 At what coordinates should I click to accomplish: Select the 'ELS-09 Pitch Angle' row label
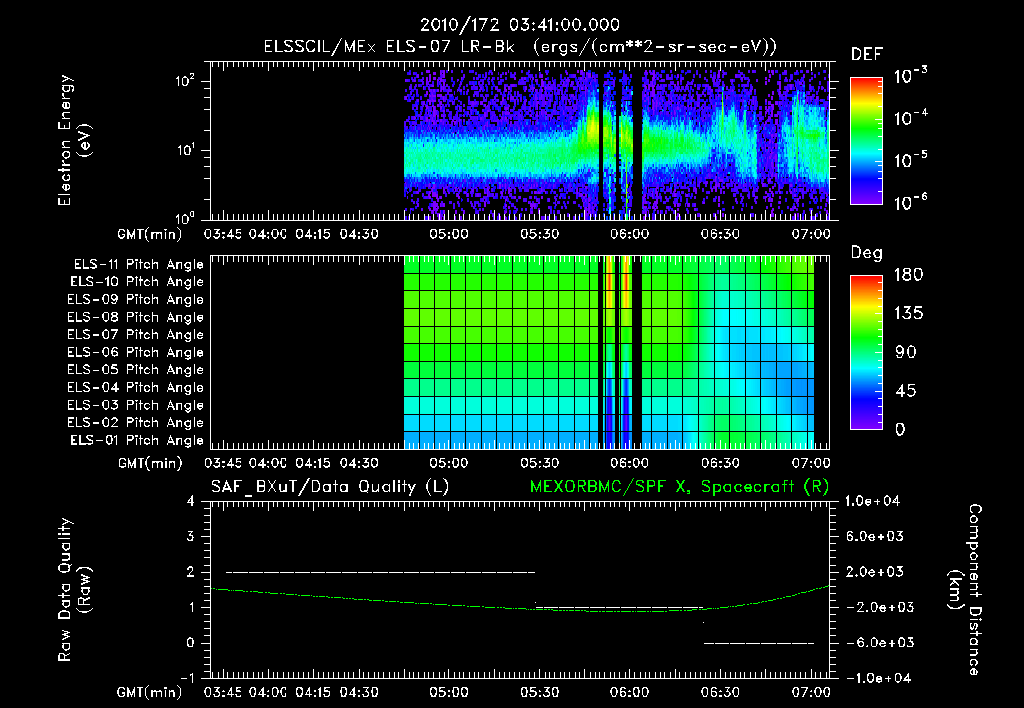click(x=136, y=300)
